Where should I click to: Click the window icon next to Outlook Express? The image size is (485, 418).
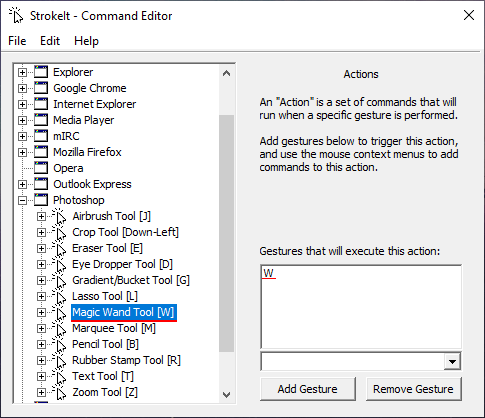point(41,184)
